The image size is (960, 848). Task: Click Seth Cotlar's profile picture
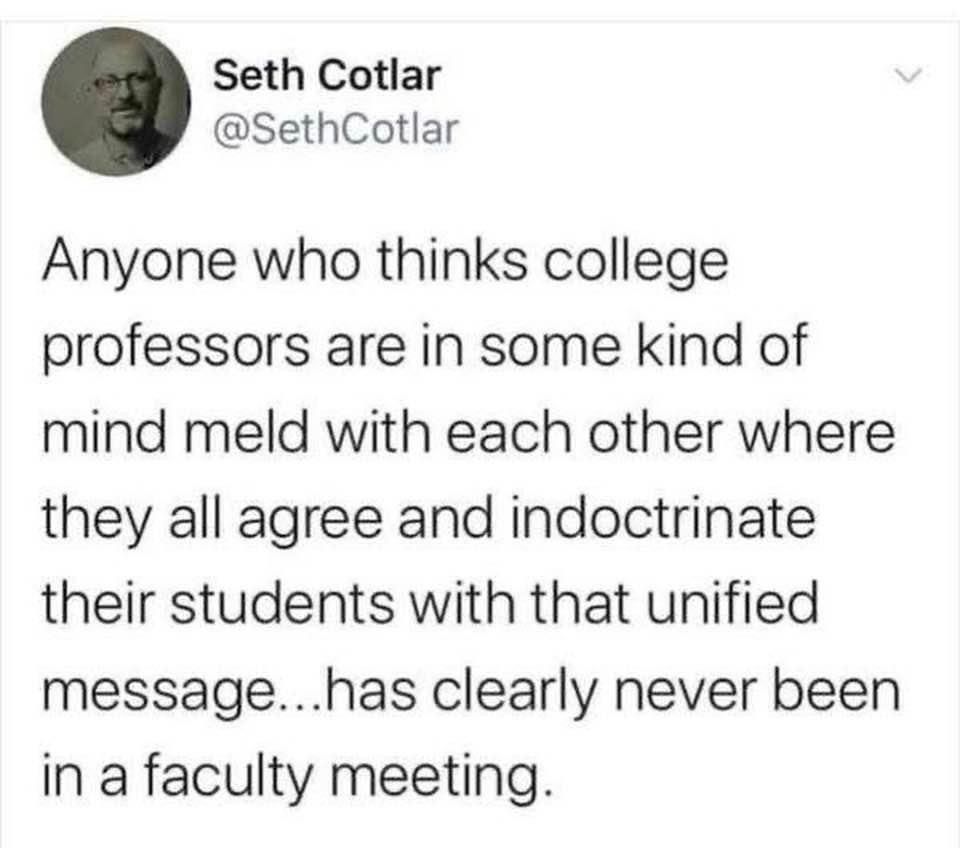[118, 100]
